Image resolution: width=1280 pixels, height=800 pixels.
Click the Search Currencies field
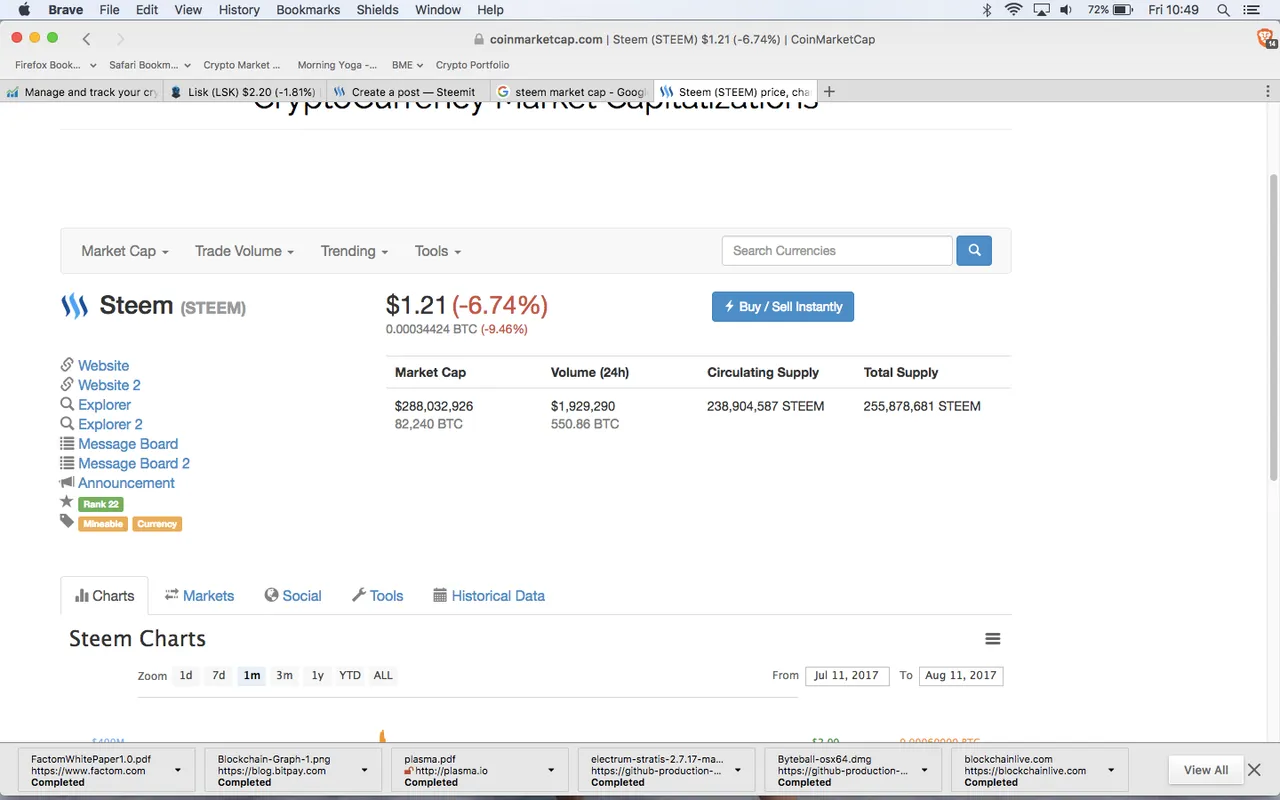tap(837, 251)
